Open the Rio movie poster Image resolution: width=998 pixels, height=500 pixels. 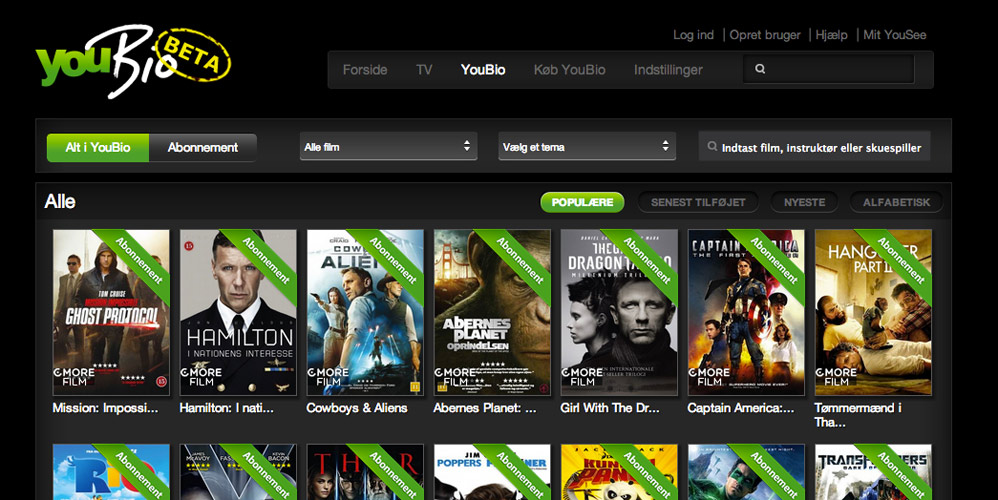[111, 472]
